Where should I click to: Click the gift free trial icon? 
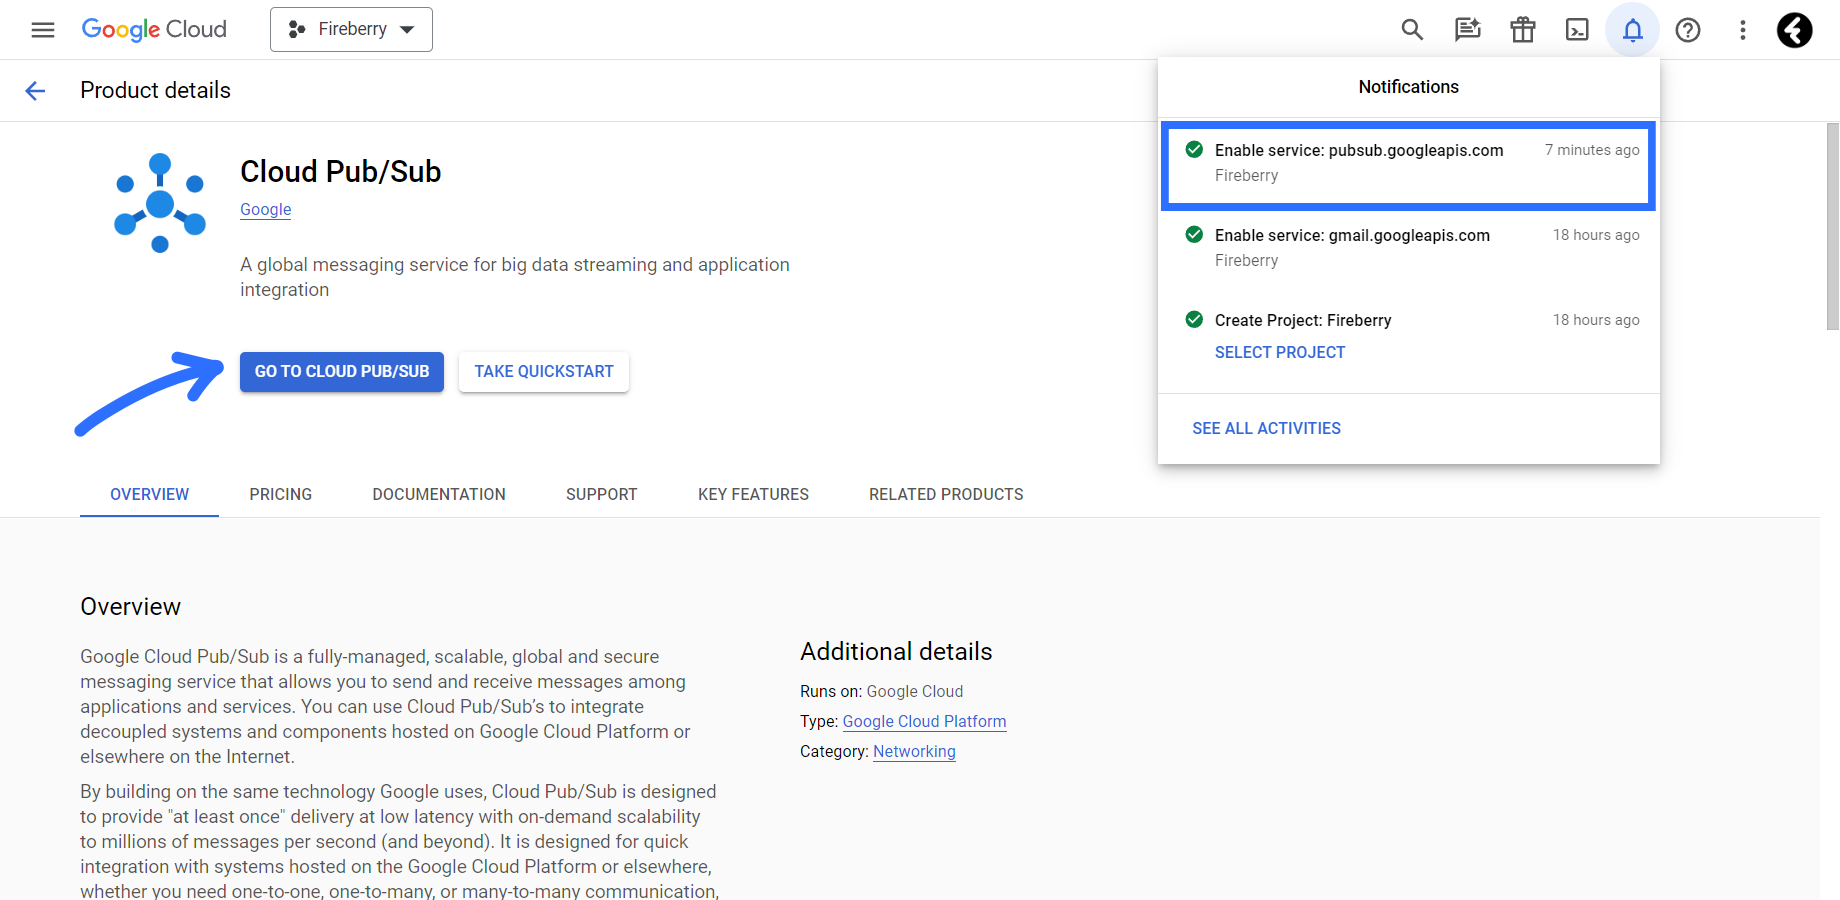pyautogui.click(x=1522, y=30)
